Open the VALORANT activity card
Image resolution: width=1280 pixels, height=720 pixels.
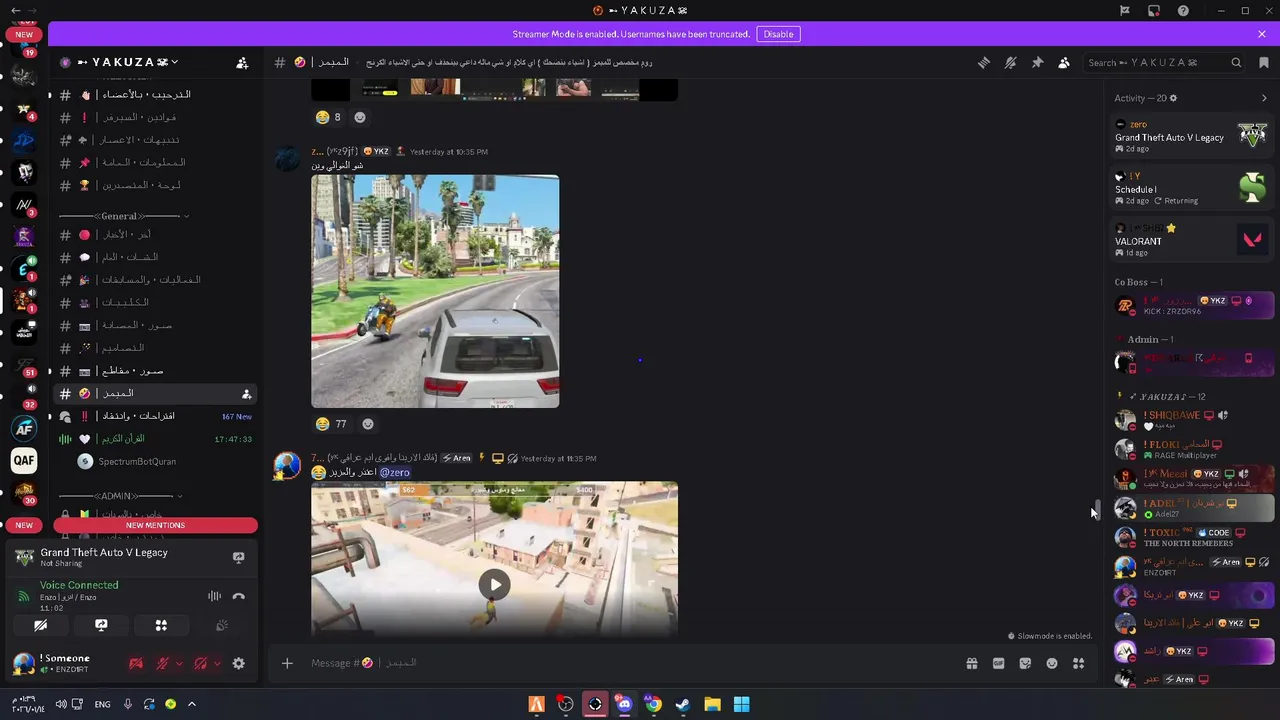[x=1192, y=240]
